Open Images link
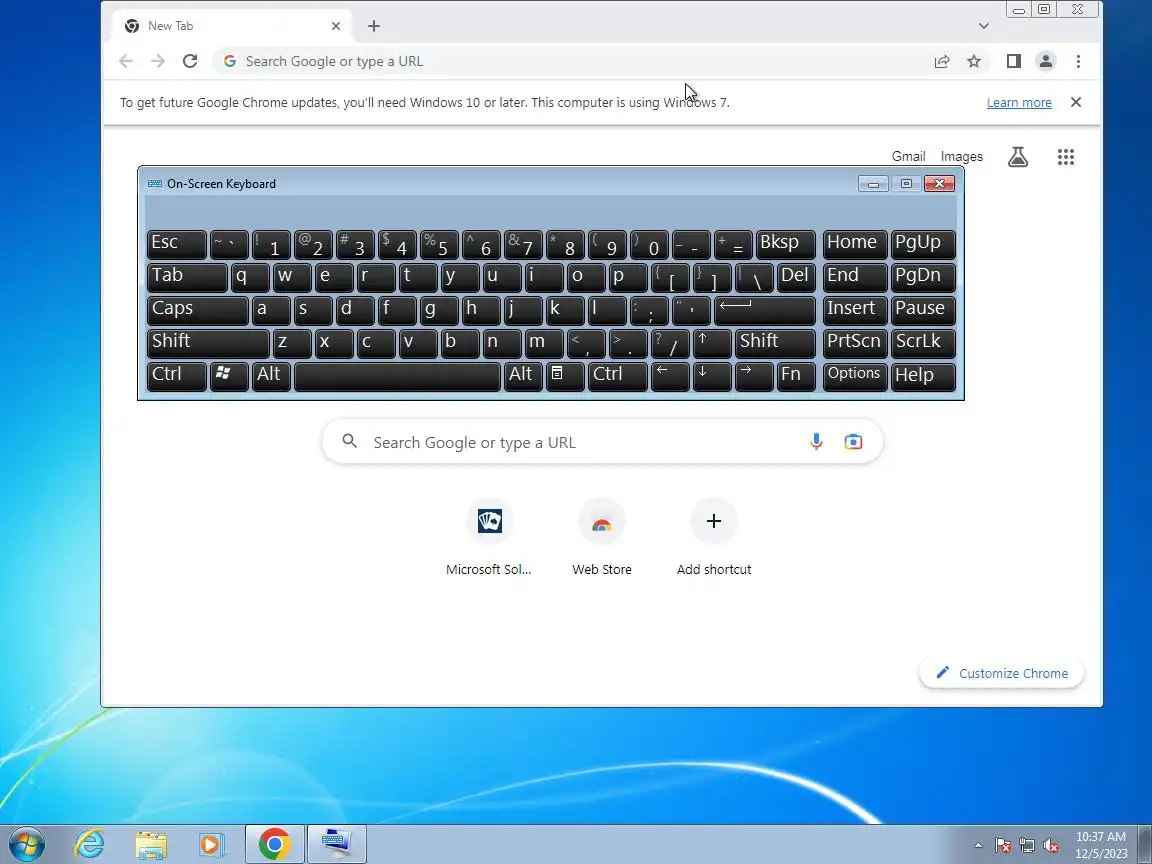The image size is (1152, 864). pyautogui.click(x=961, y=156)
